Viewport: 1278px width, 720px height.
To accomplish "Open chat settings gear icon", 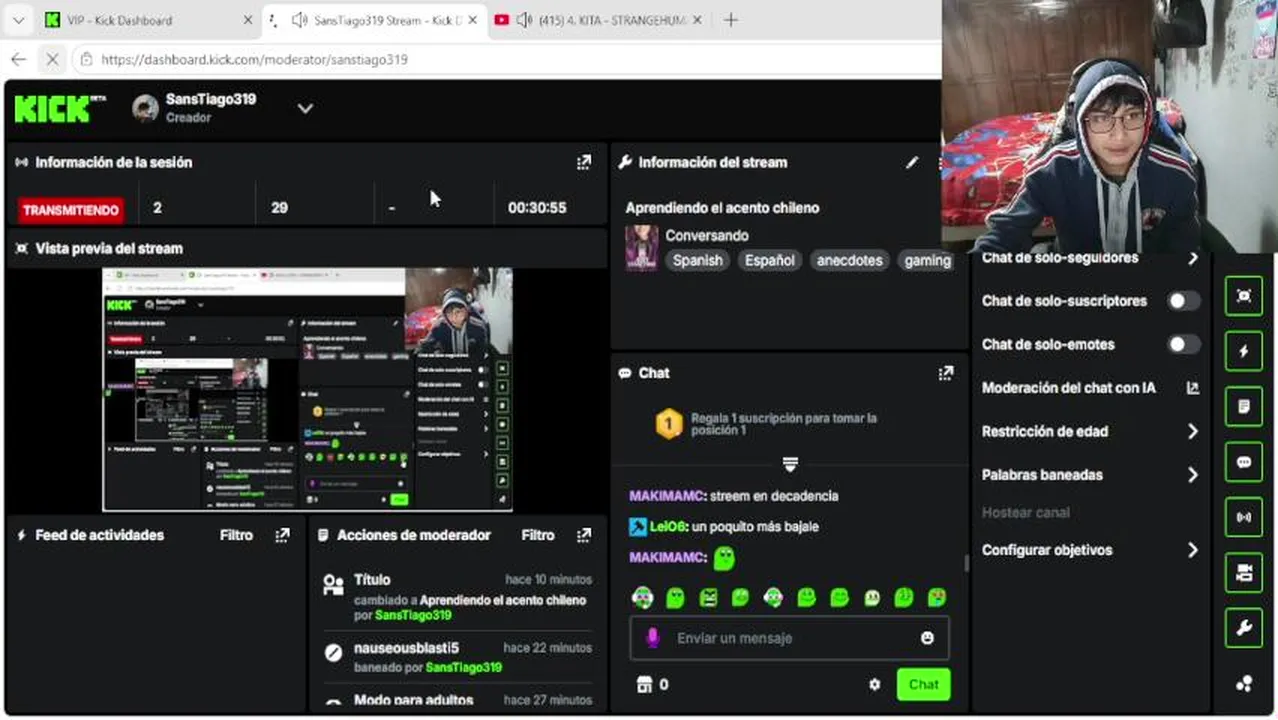I will tap(875, 685).
